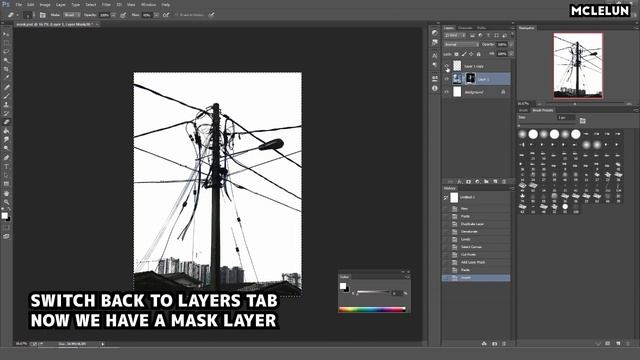
Task: Select the Pen tool
Action: pyautogui.click(x=6, y=158)
